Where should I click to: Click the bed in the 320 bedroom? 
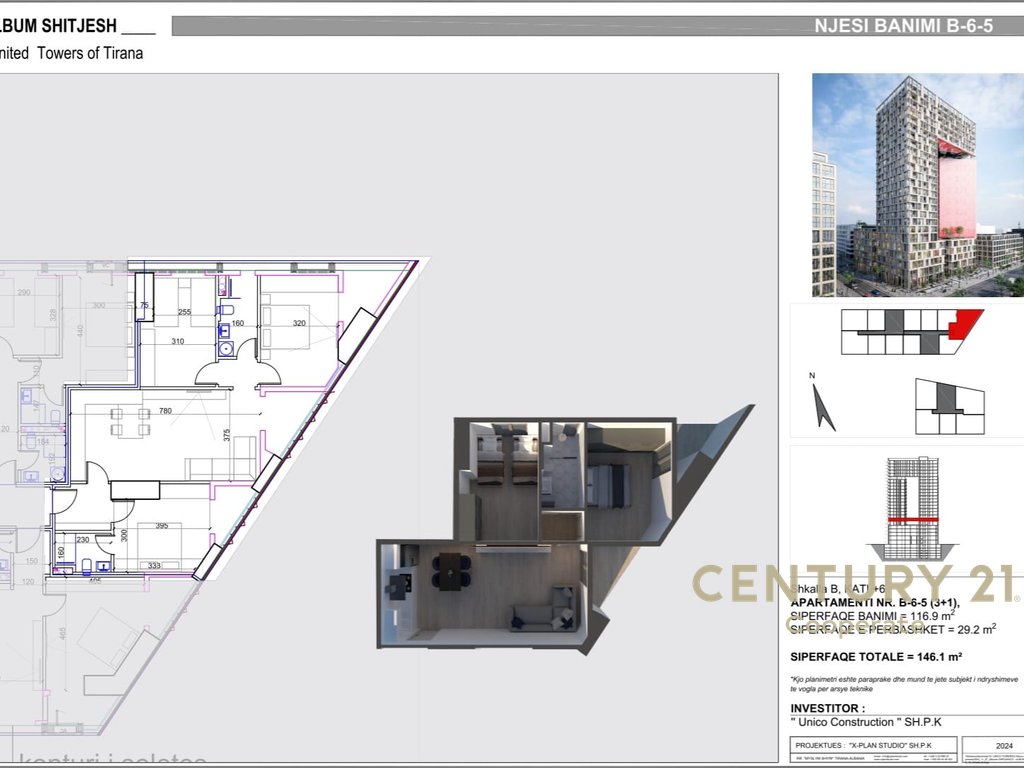point(285,327)
